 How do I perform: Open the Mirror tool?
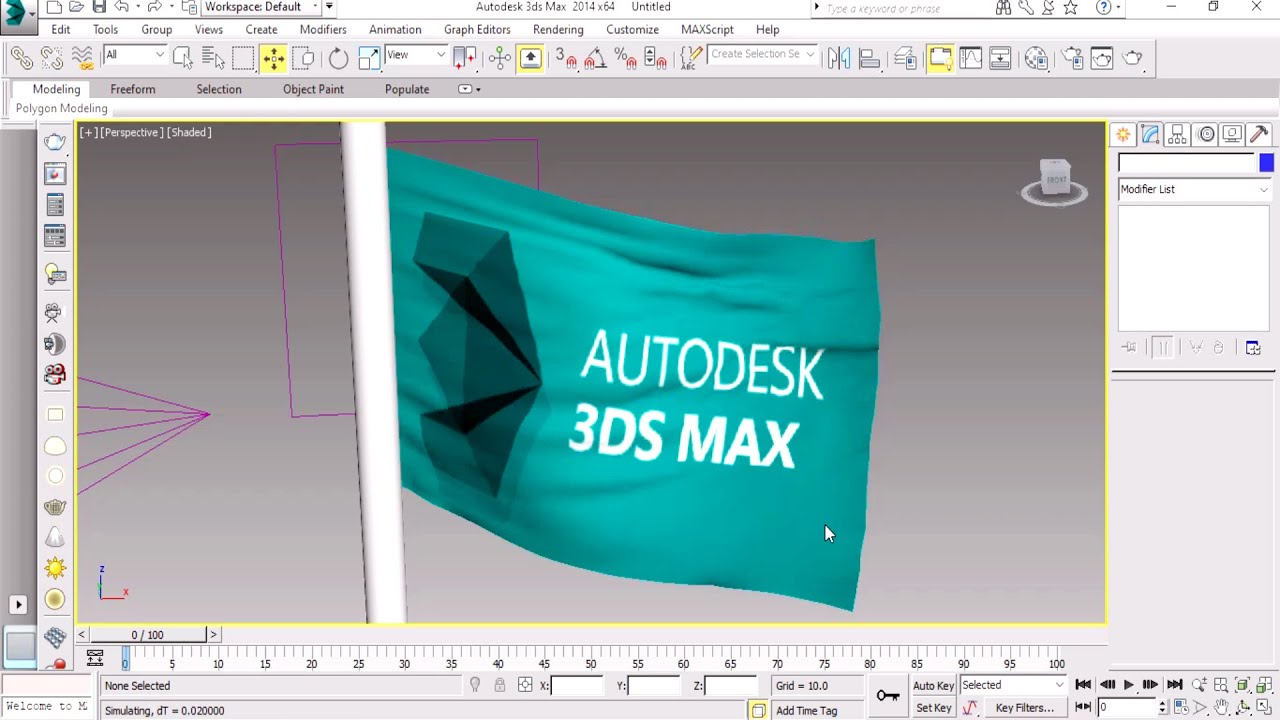coord(839,58)
